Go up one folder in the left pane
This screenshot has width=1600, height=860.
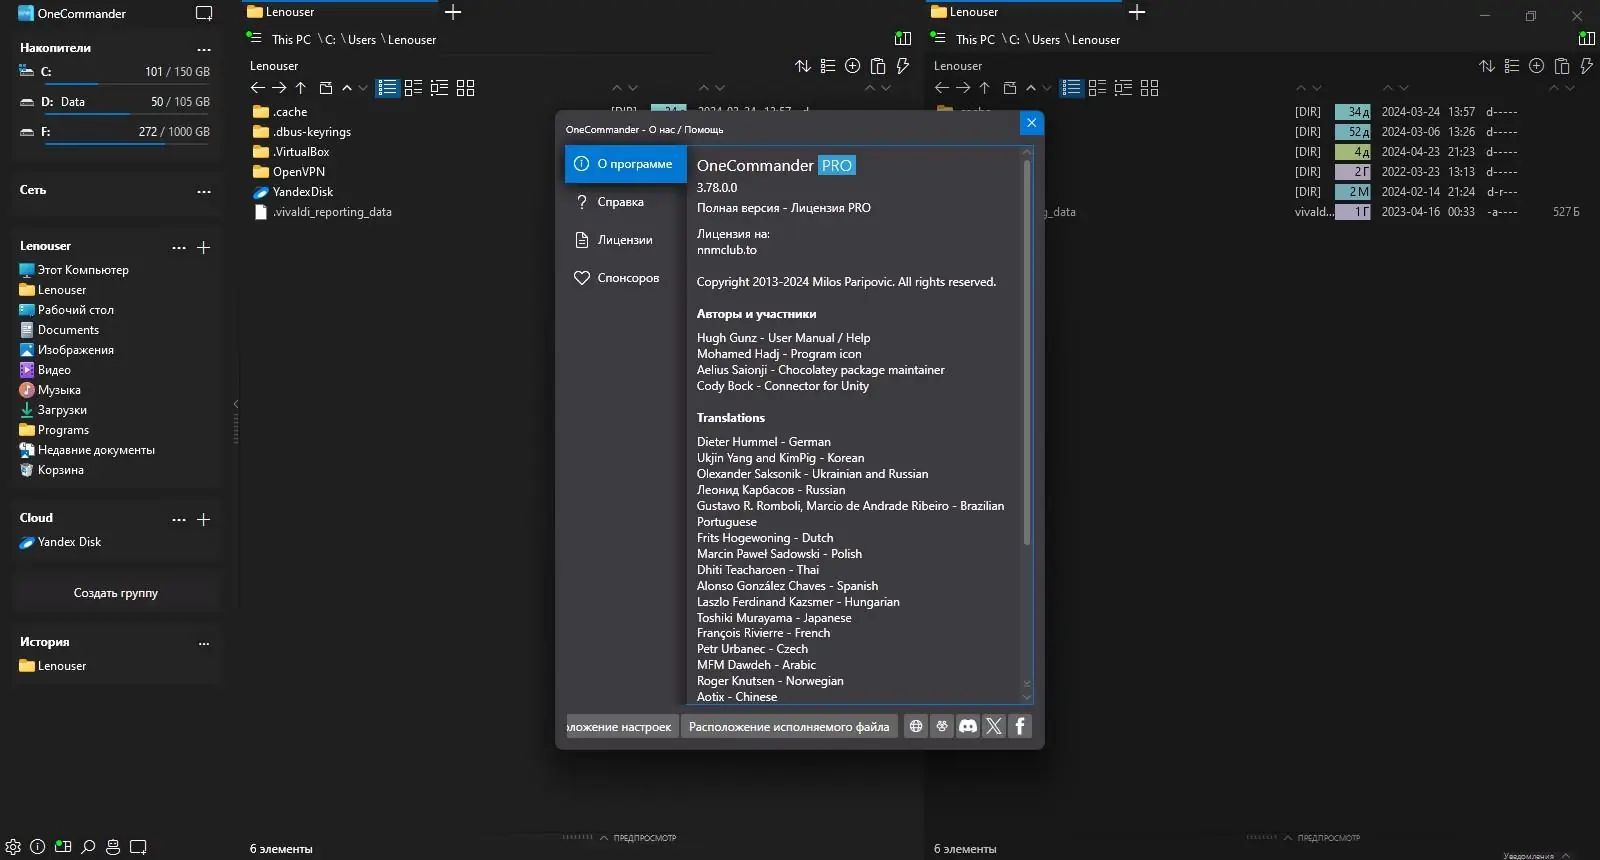tap(301, 88)
